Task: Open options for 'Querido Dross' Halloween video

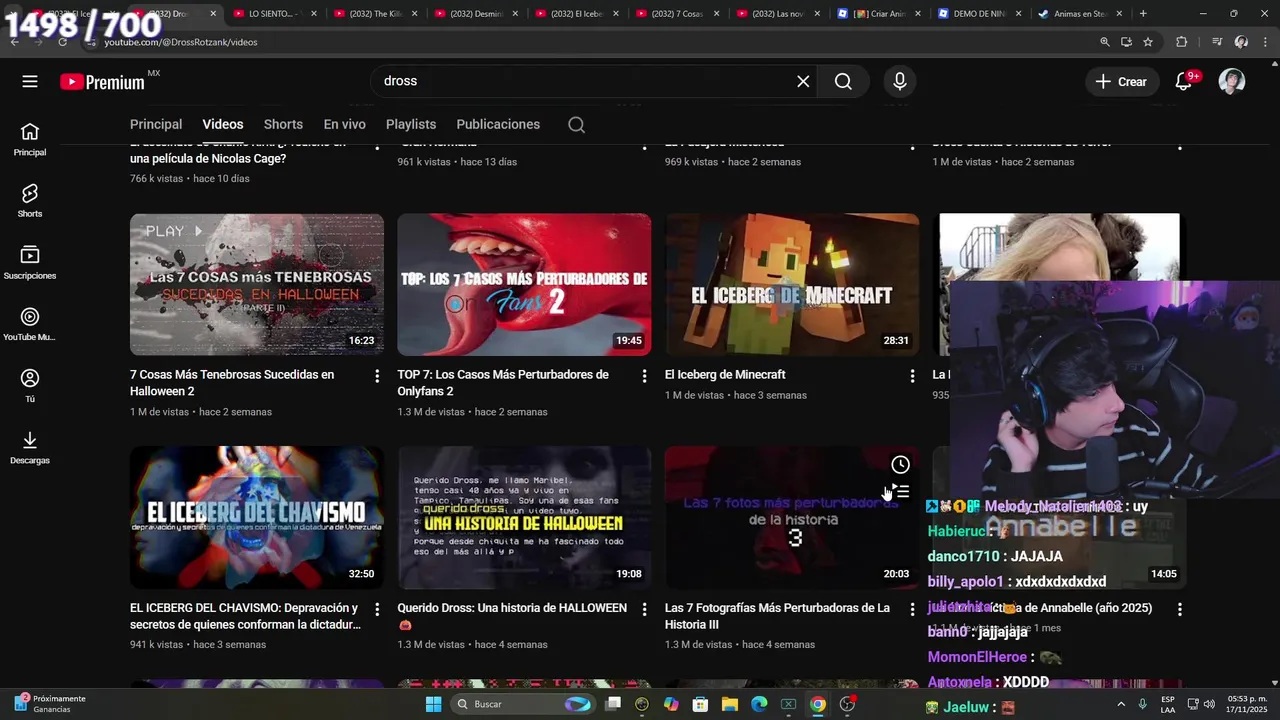Action: (x=644, y=609)
